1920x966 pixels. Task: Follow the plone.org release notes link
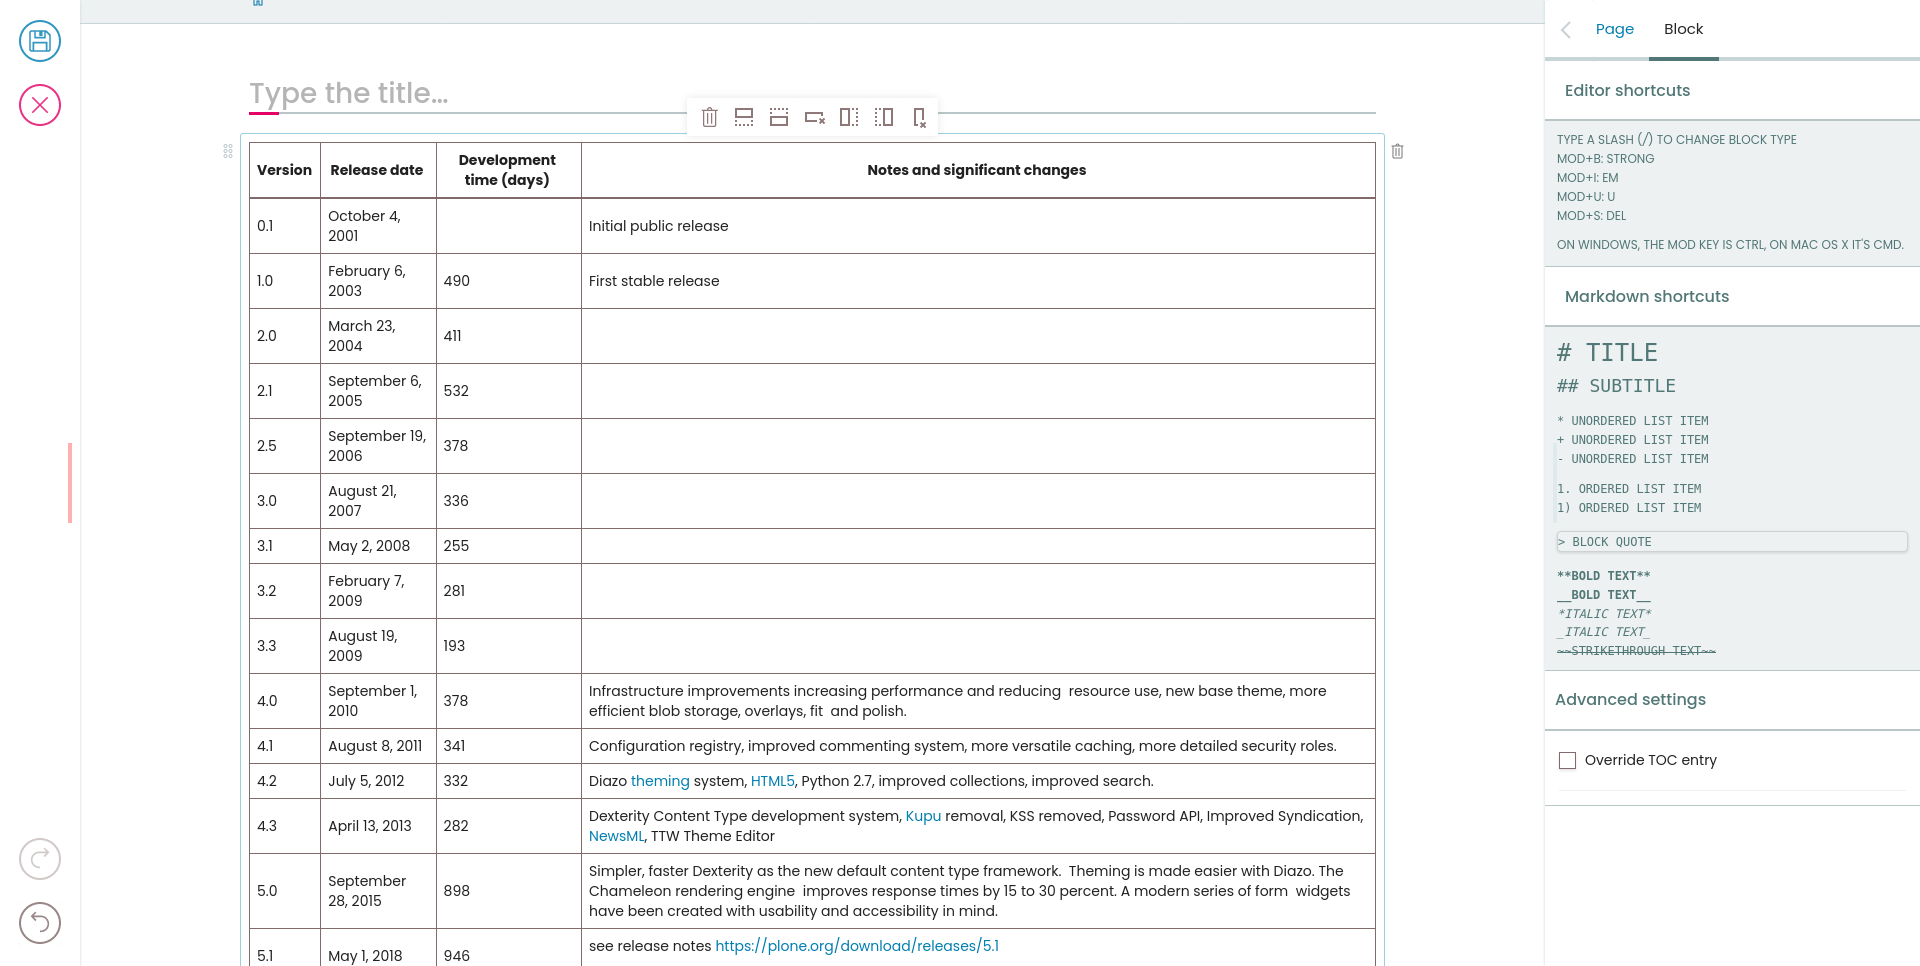857,945
